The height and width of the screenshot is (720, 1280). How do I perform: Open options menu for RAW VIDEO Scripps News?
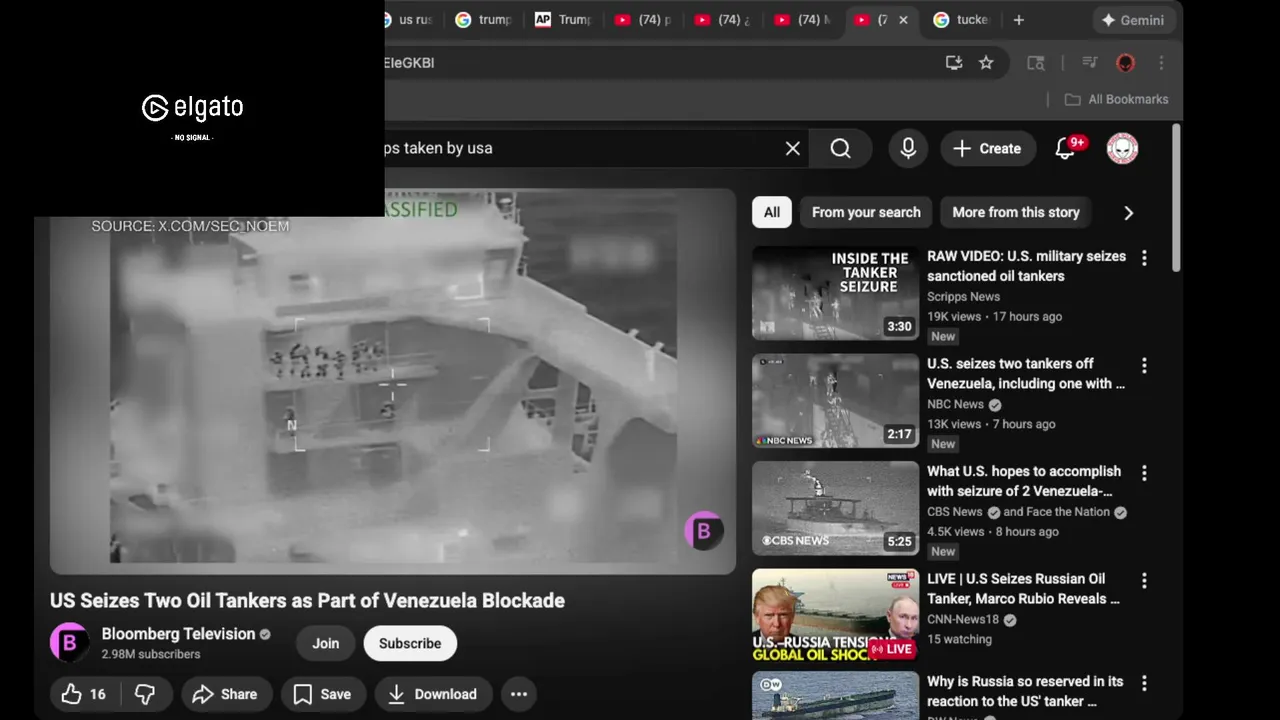coord(1144,258)
